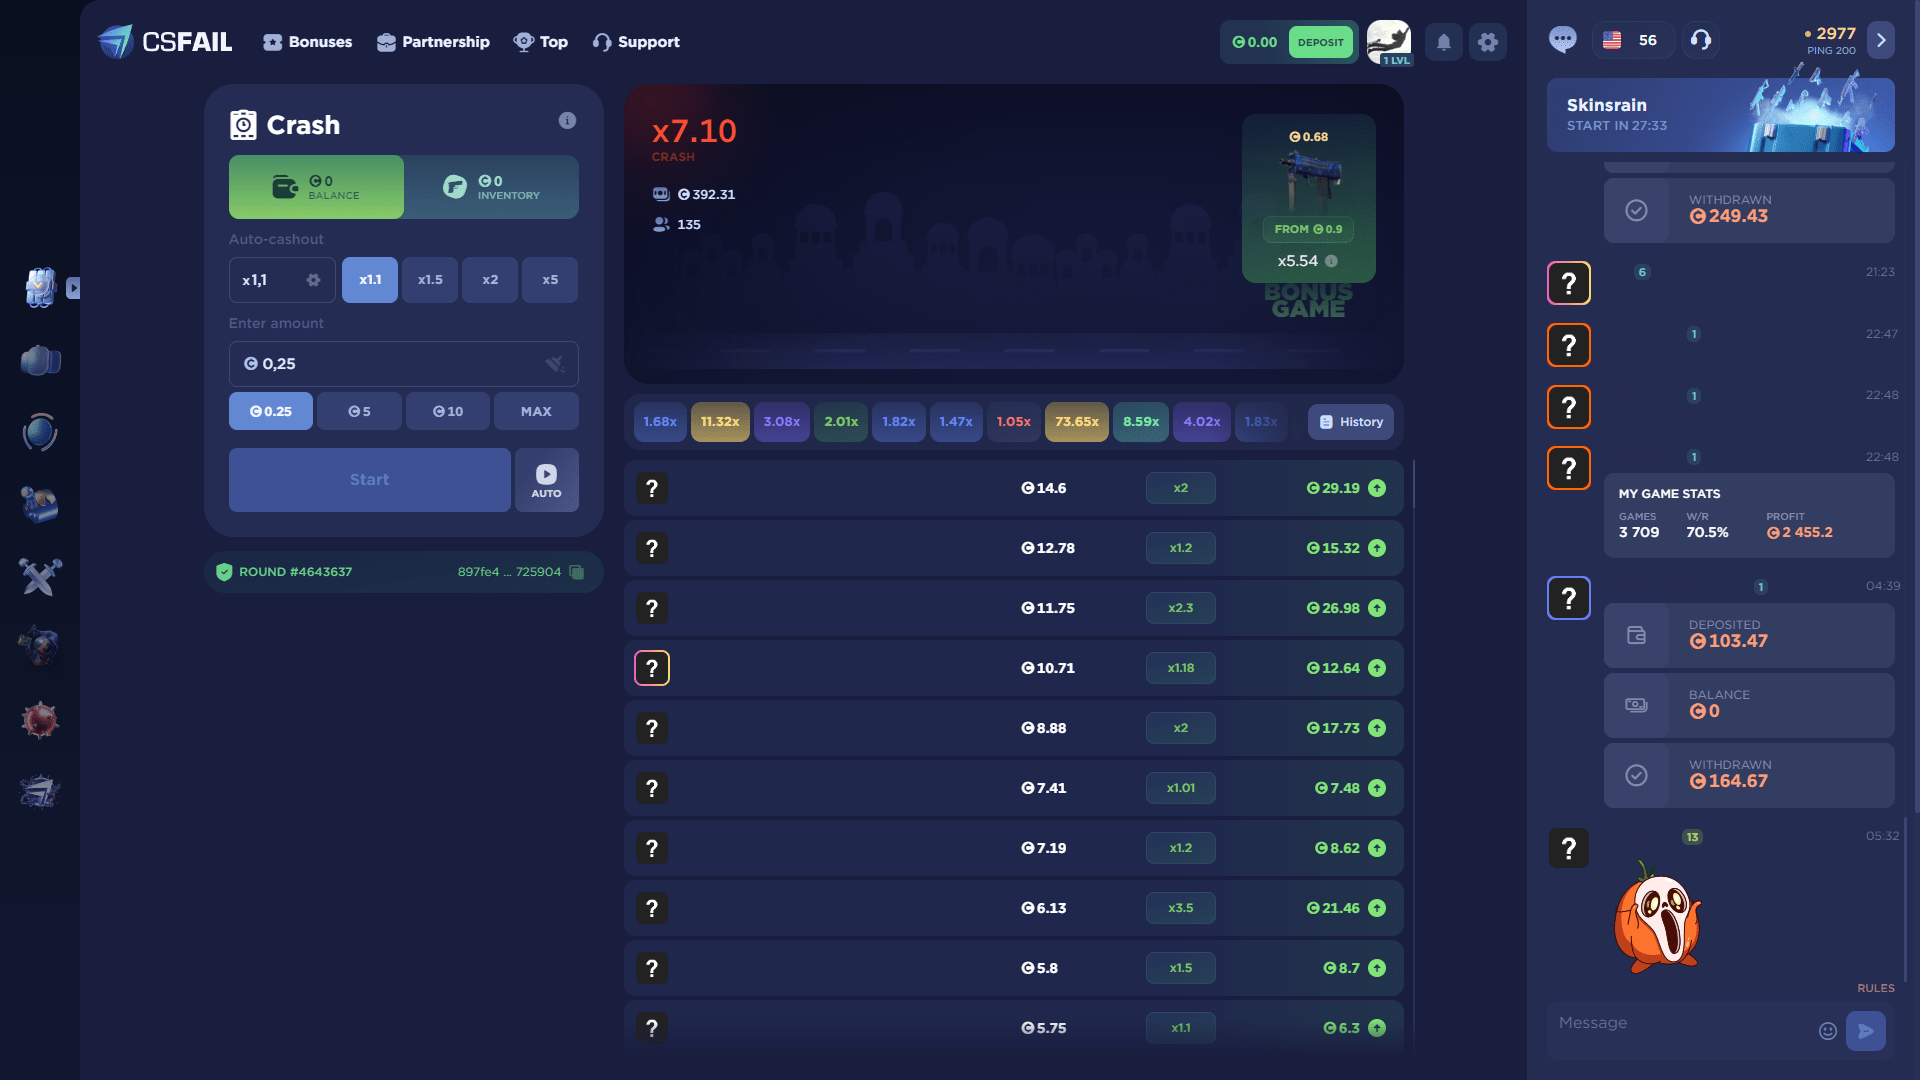Click the Partnership menu icon
The image size is (1920, 1080).
385,42
